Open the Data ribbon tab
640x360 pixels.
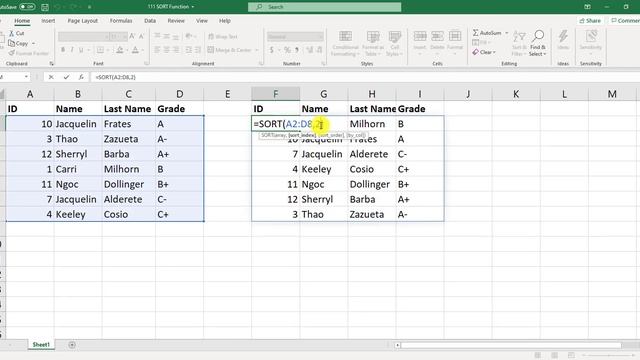point(150,21)
